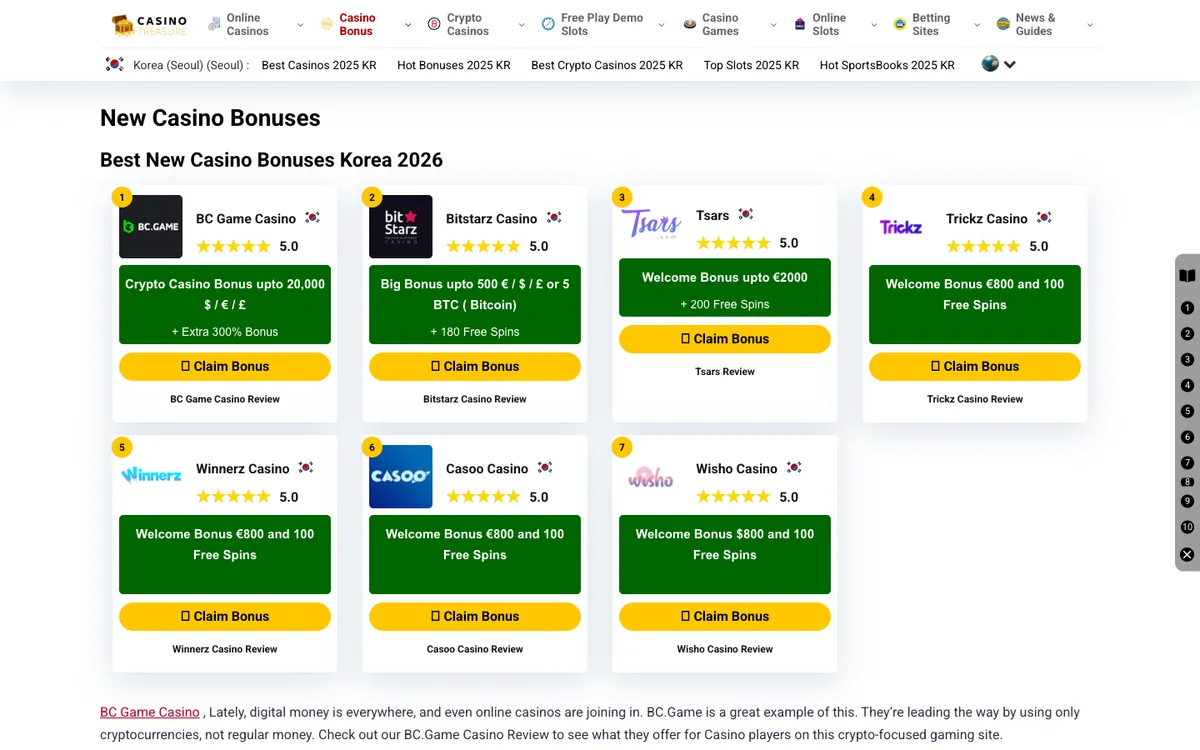Jump to section 8 in side index
Image resolution: width=1200 pixels, height=750 pixels.
(1187, 482)
